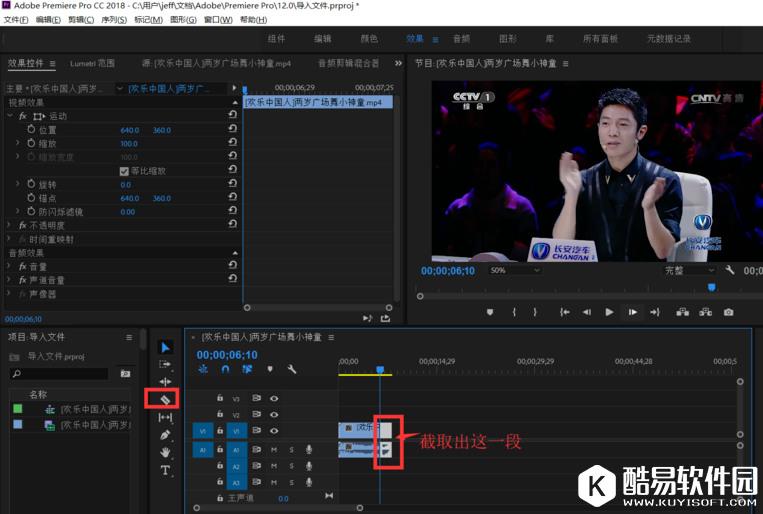Open the wrench settings in Program Monitor
This screenshot has height=514, width=763.
coord(730,270)
